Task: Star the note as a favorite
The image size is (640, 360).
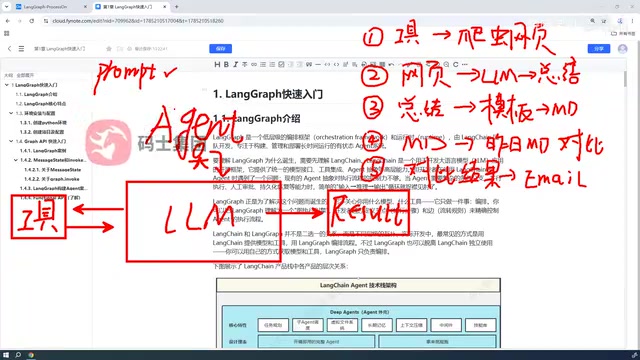Action: [109, 49]
